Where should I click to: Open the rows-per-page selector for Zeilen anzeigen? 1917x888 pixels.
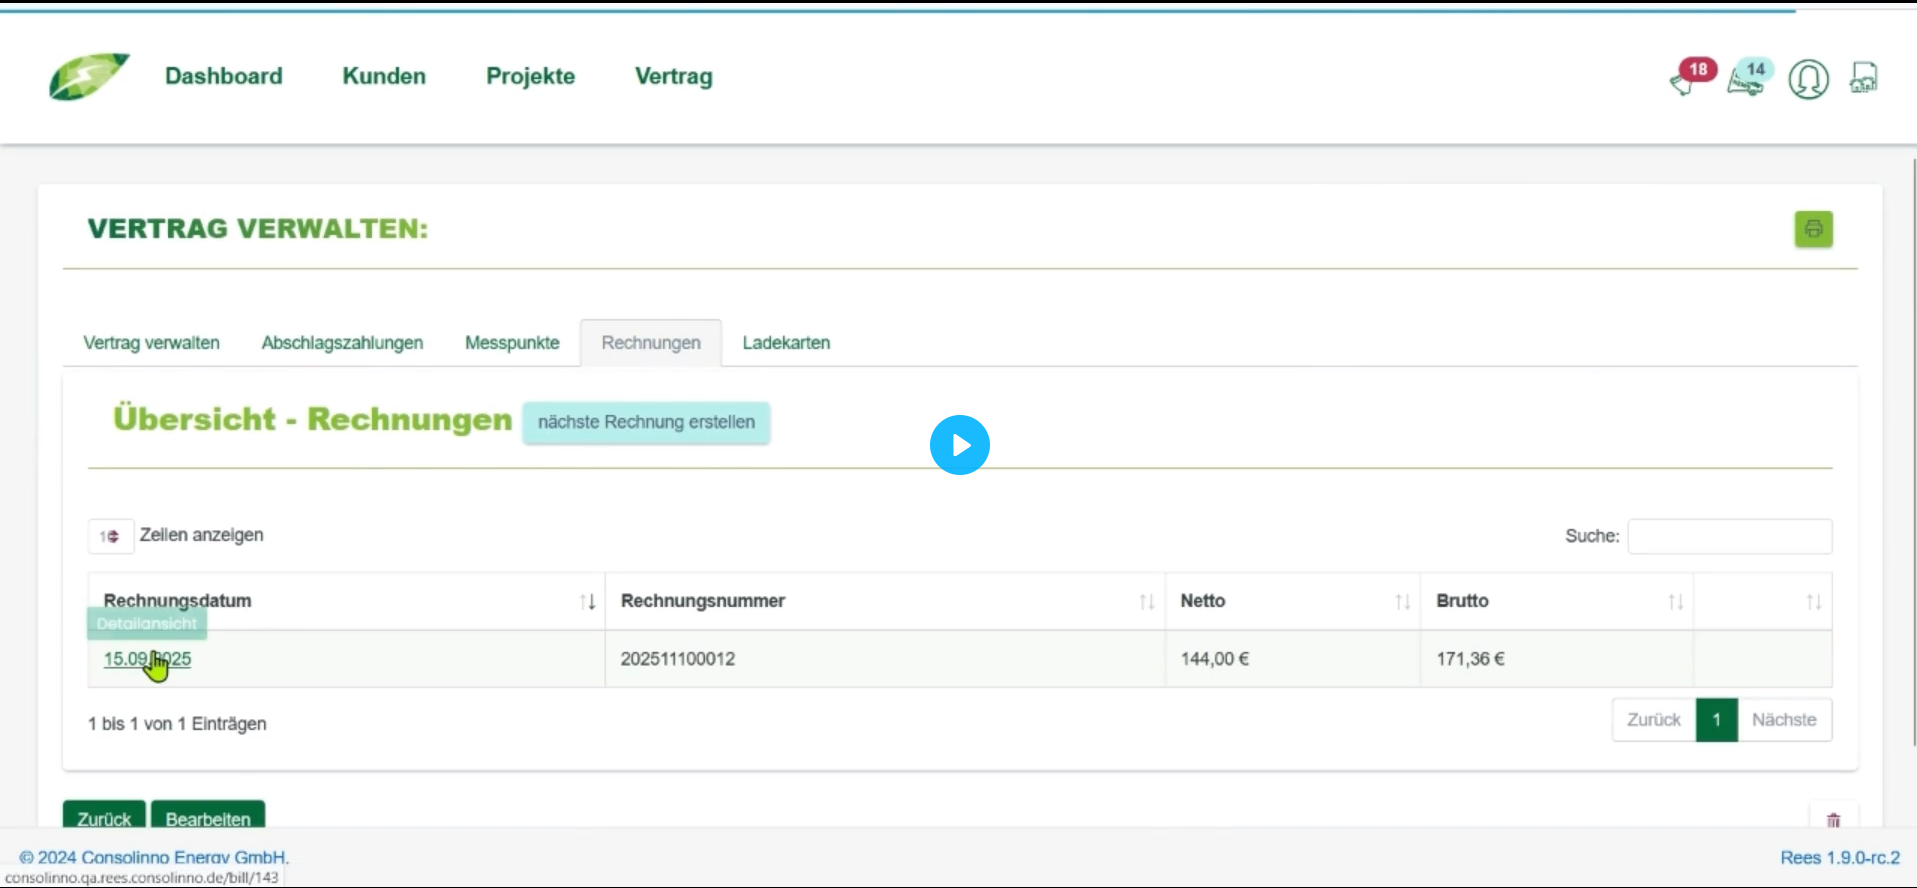click(110, 536)
